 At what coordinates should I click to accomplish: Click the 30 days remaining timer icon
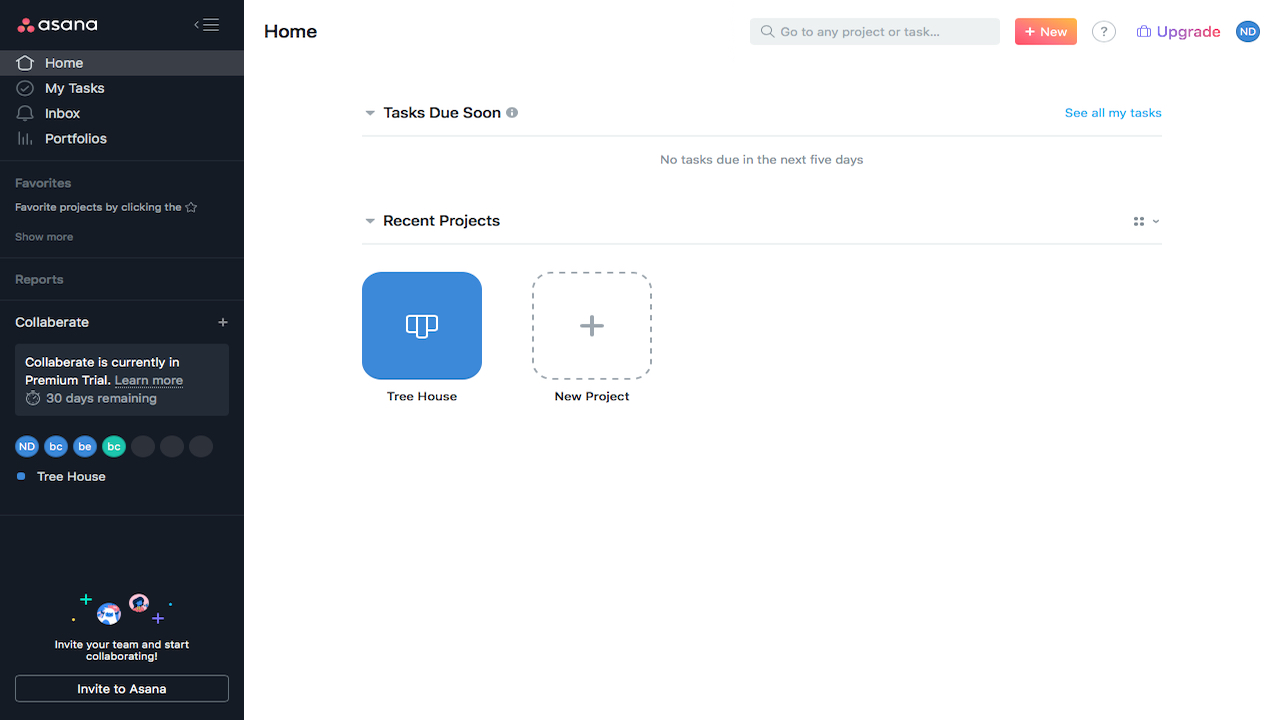[33, 398]
